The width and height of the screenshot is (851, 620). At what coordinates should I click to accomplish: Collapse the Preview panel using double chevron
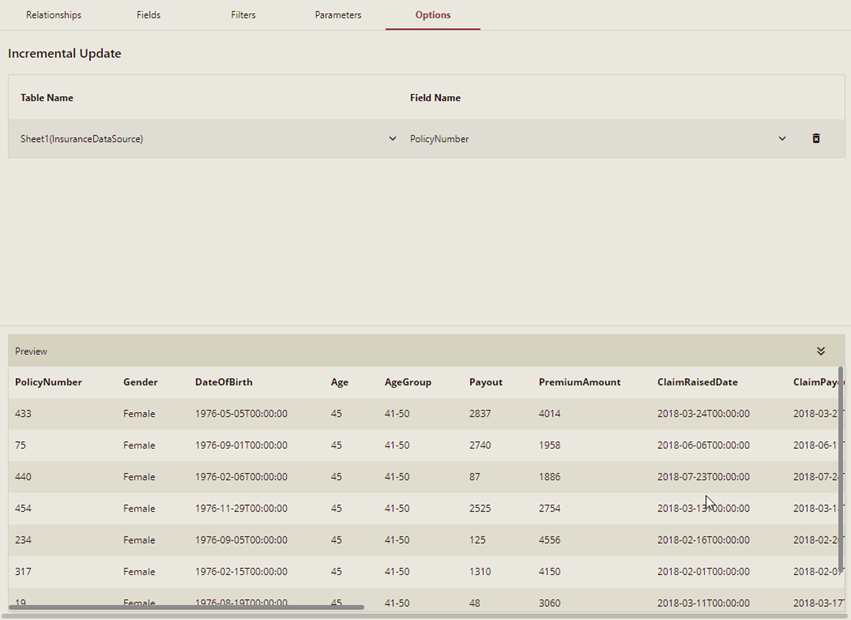[x=820, y=351]
